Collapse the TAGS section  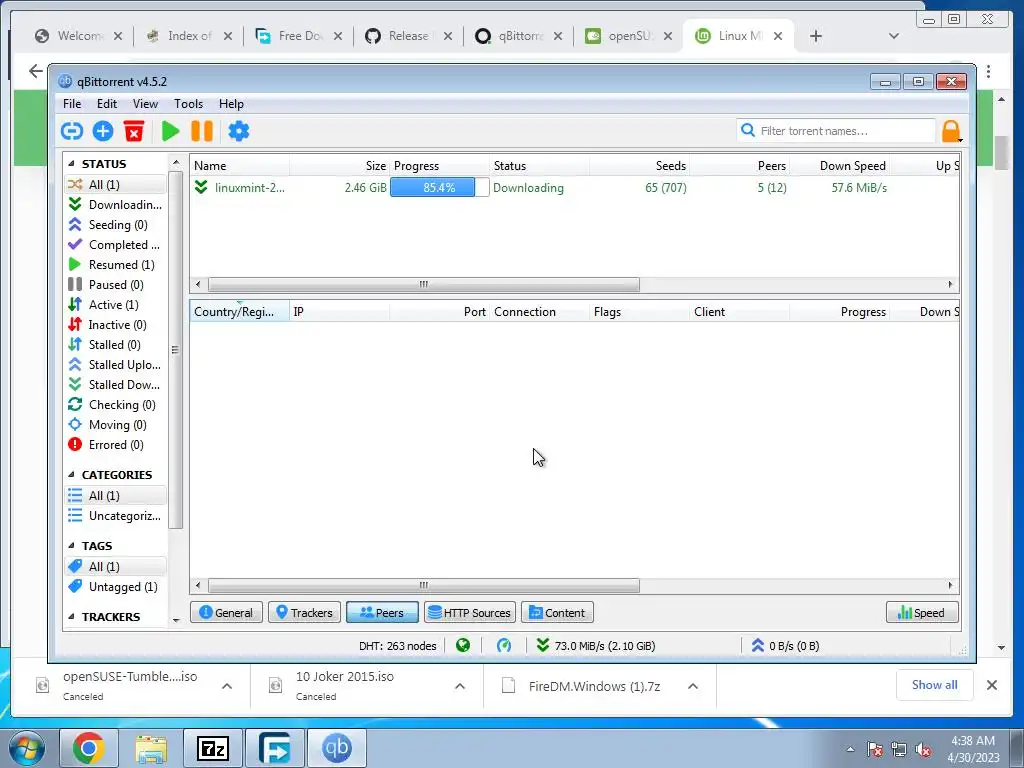[x=71, y=546]
